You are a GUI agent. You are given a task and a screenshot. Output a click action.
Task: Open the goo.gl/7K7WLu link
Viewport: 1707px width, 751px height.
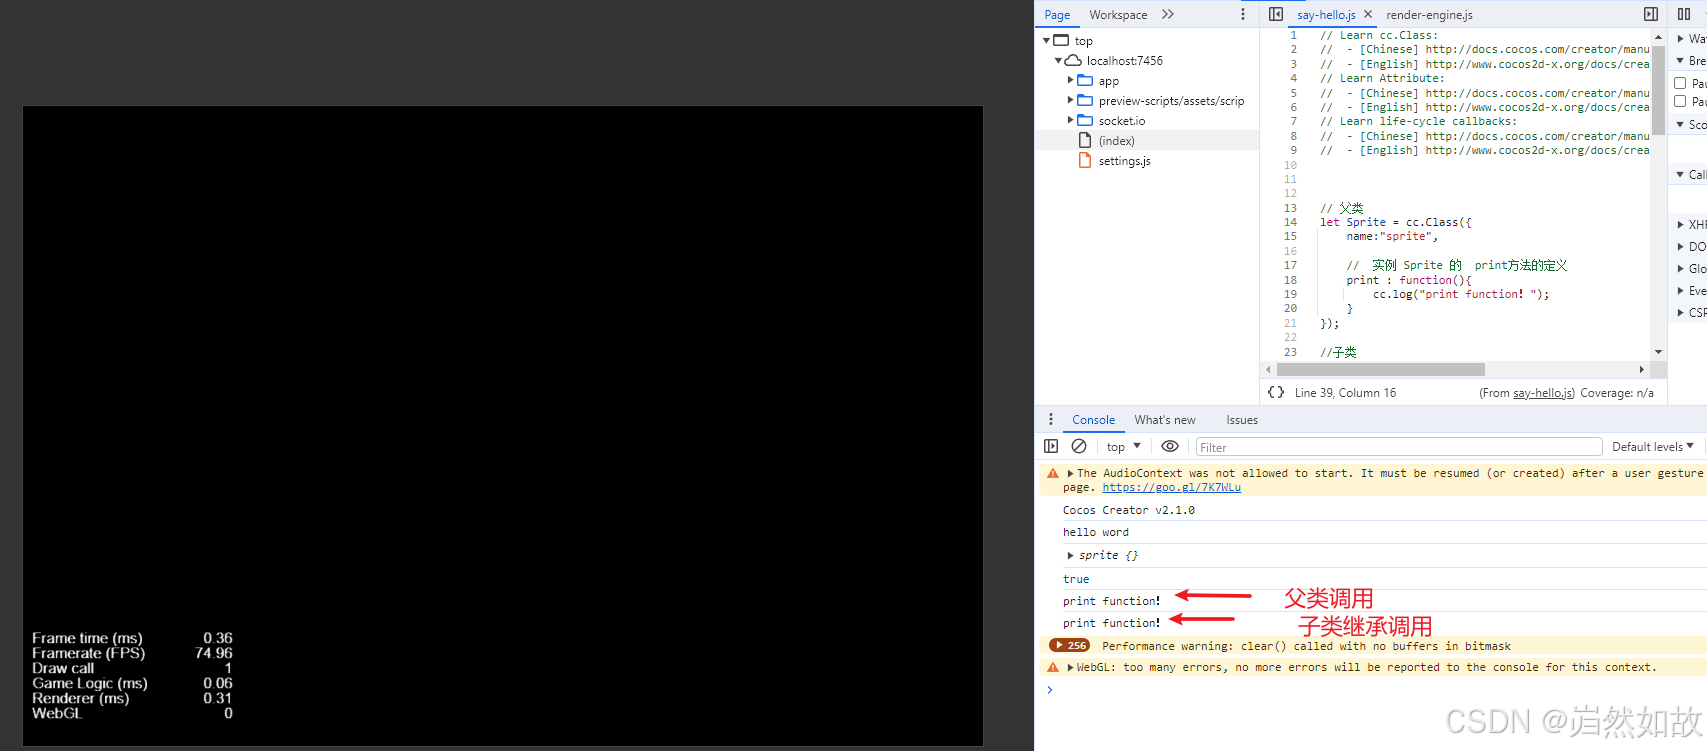click(x=1171, y=487)
